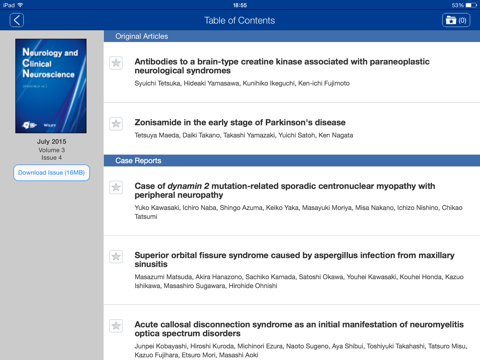Tap the Wi-Fi icon in status bar

(20, 5)
